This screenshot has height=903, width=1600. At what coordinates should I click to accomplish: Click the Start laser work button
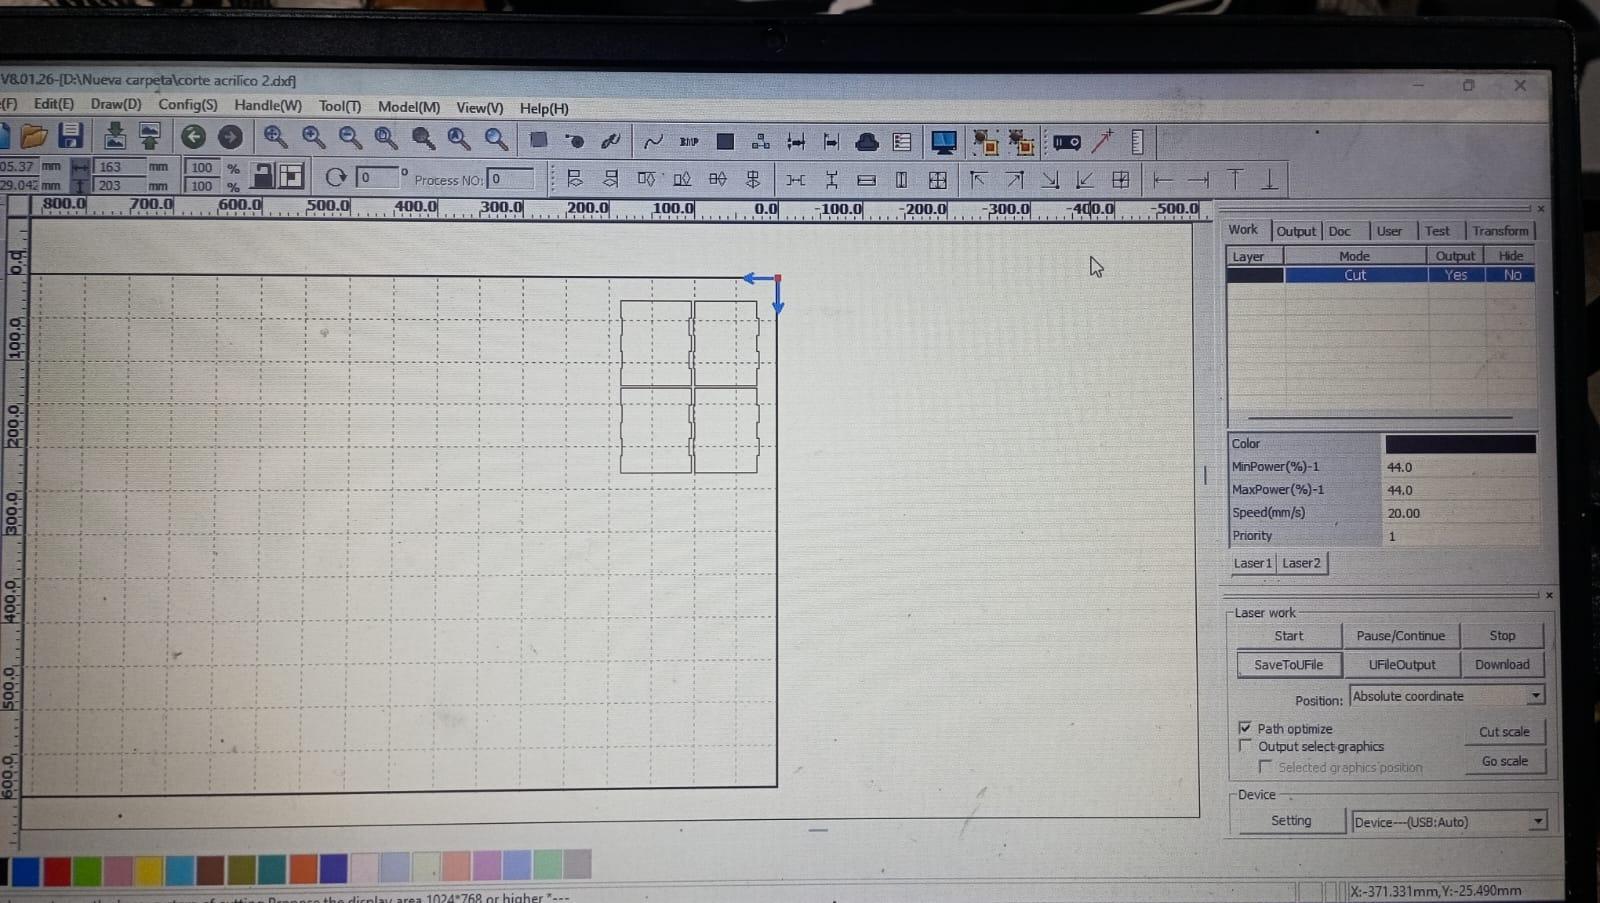1289,636
